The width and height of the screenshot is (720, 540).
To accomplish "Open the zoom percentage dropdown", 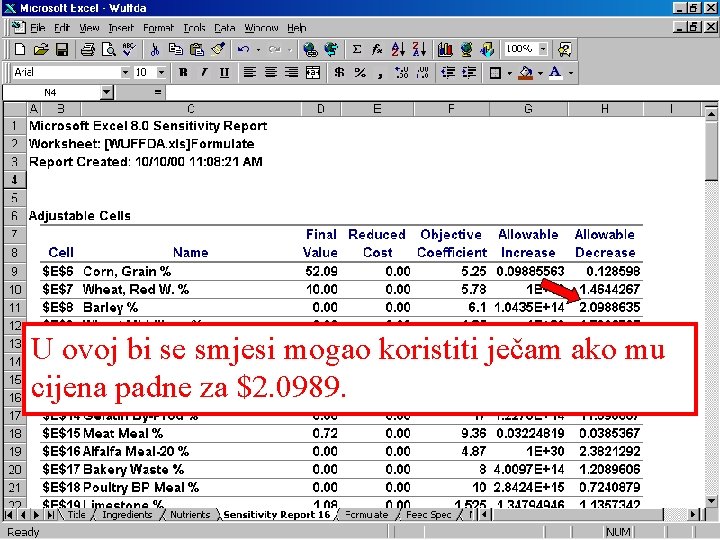I will point(543,49).
